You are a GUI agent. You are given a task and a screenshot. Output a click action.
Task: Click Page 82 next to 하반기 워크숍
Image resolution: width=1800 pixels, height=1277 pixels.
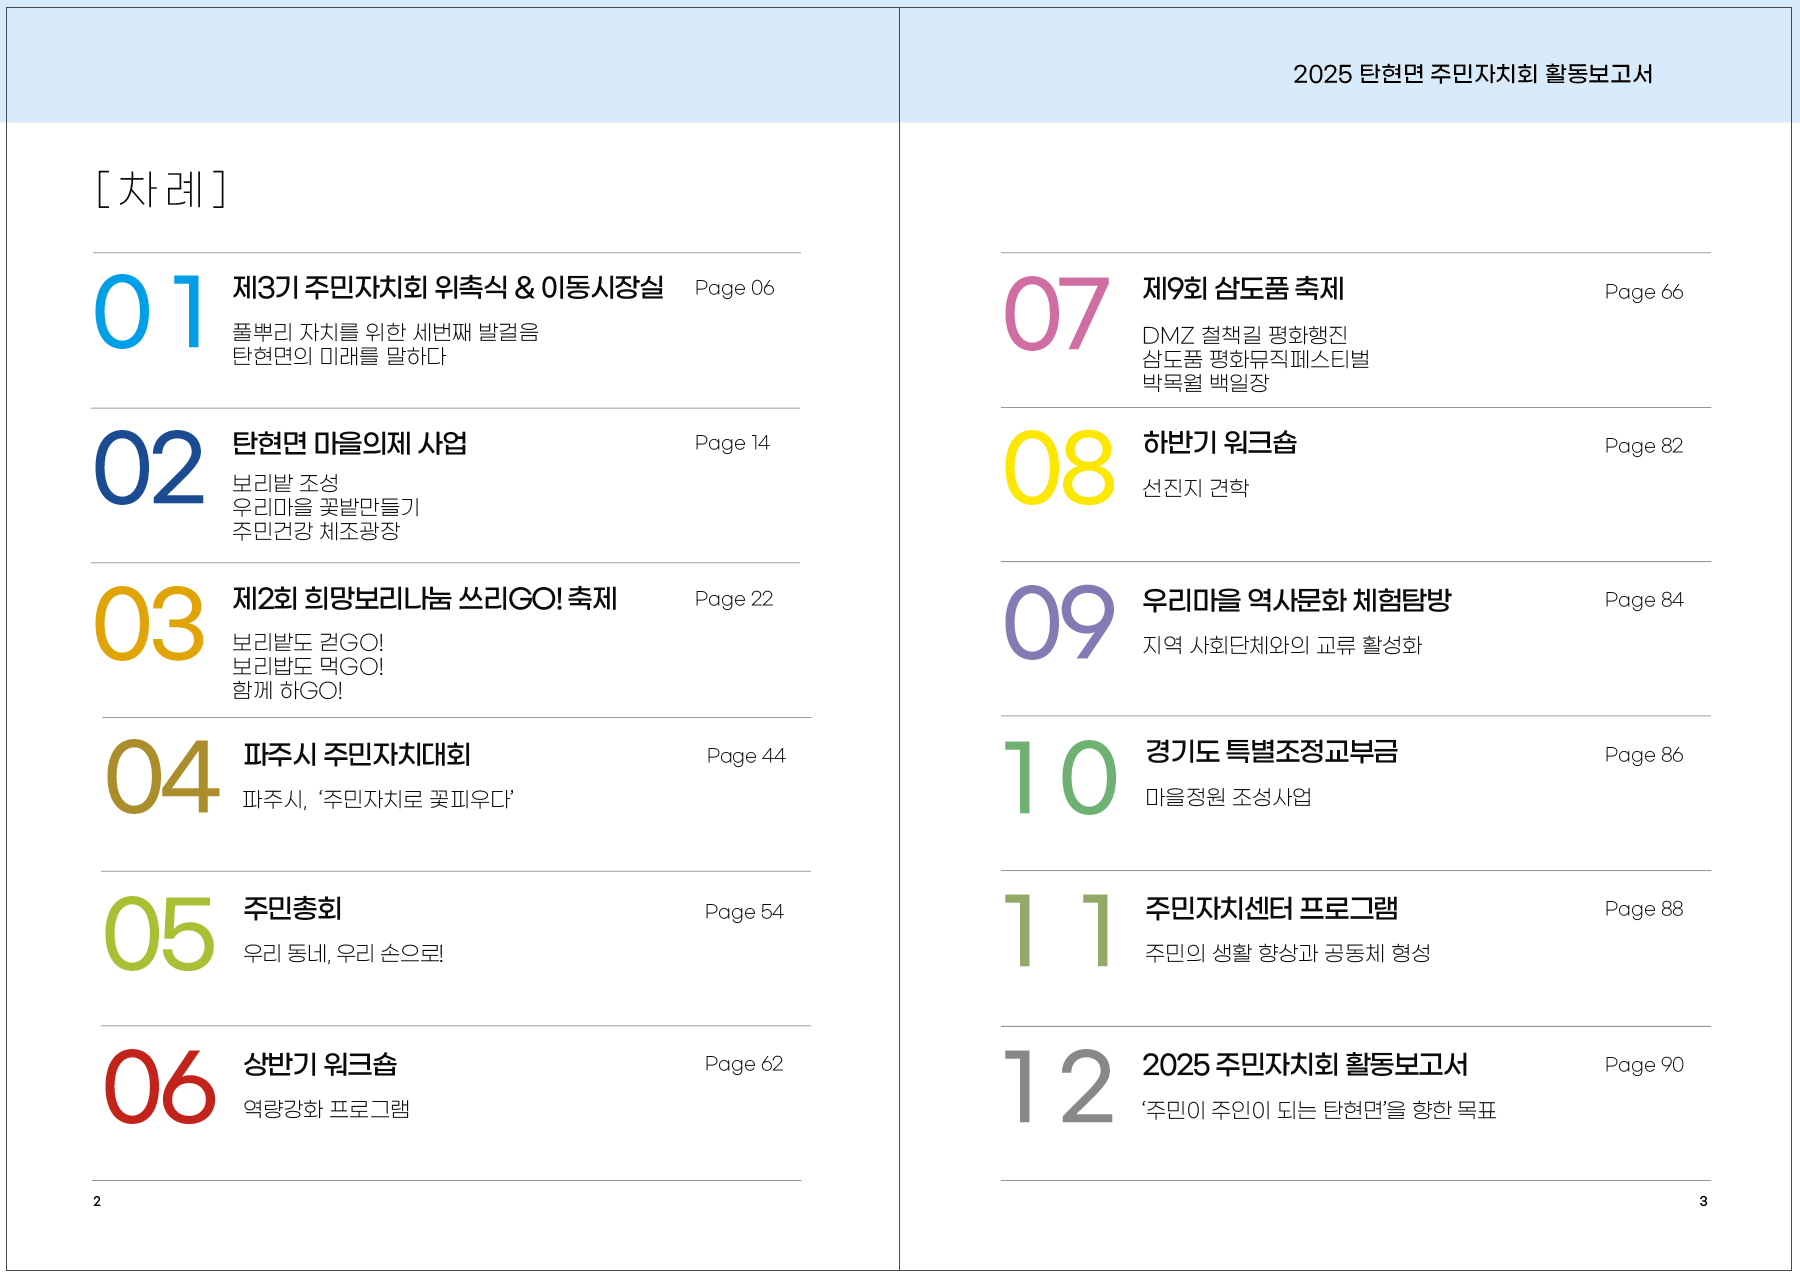pos(1644,446)
